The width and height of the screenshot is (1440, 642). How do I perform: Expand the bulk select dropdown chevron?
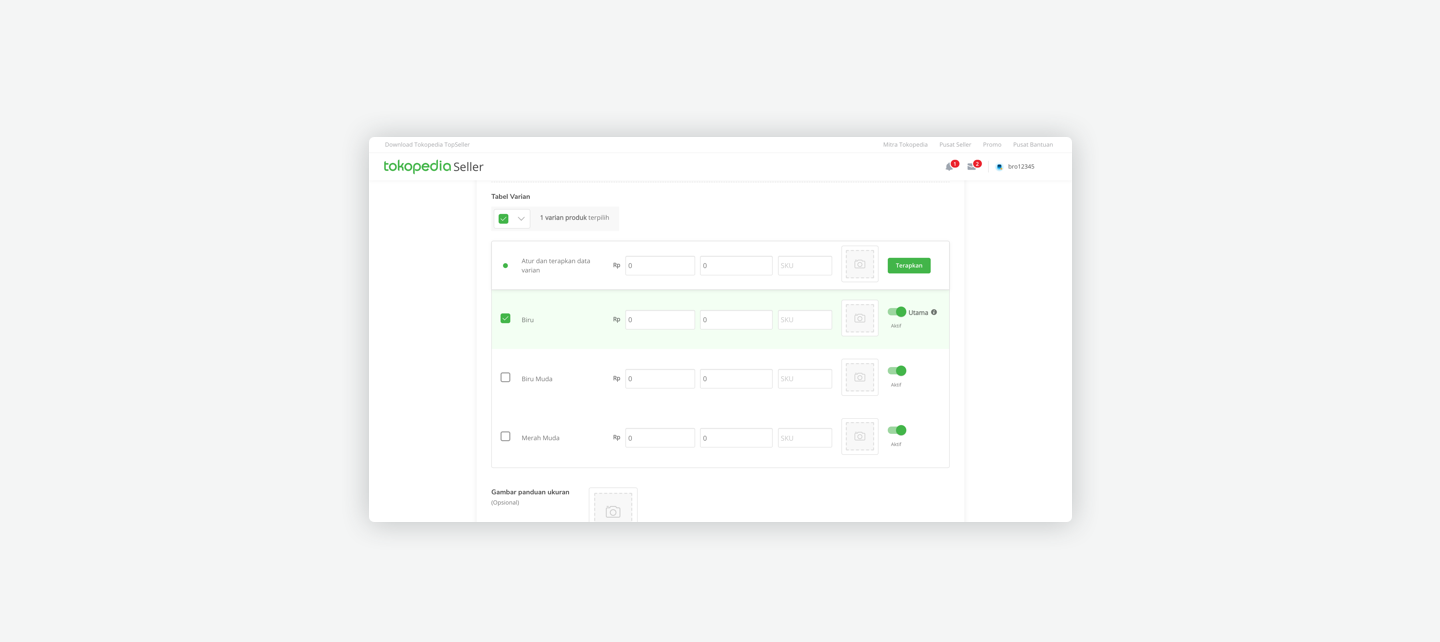click(521, 219)
